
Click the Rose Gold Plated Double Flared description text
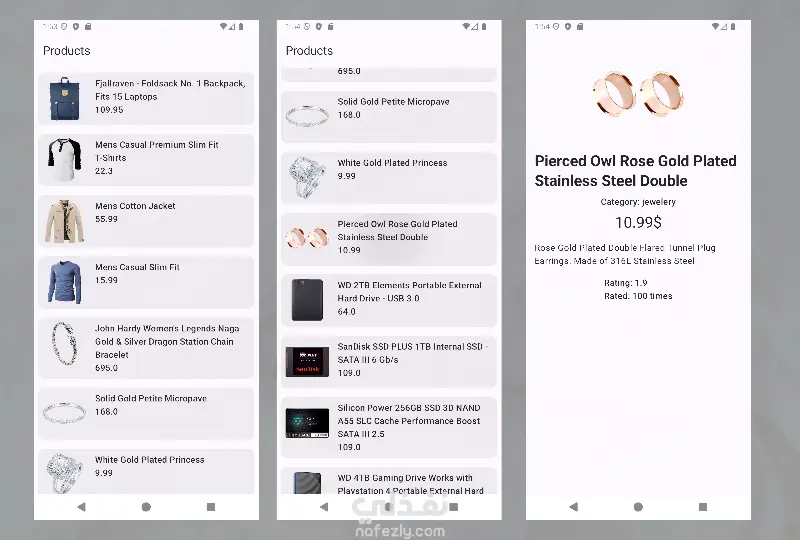pos(625,254)
